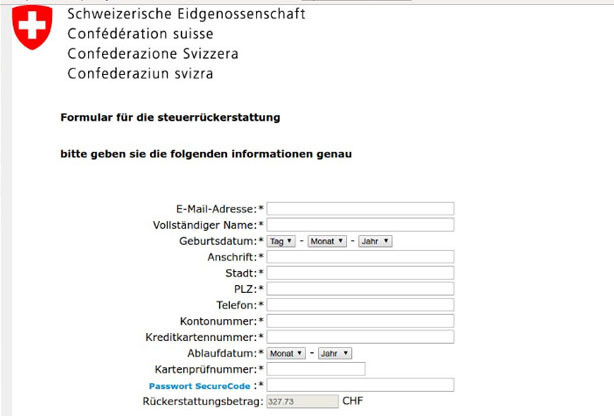Click the Schweizerische Eidgenossenschaft header text
This screenshot has width=614, height=416.
[x=186, y=14]
